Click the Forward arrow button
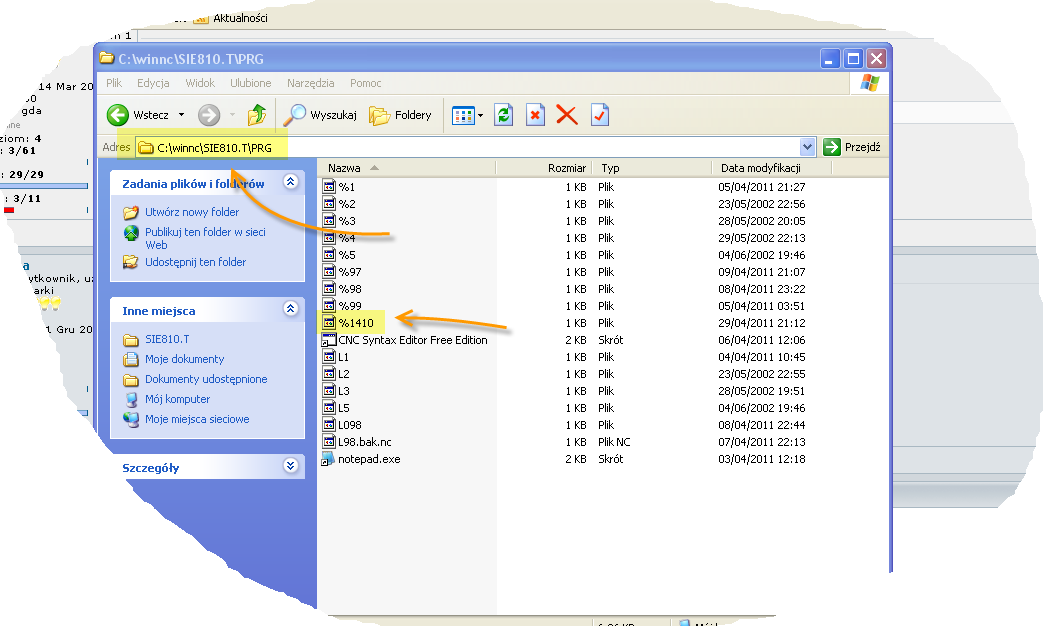This screenshot has width=1043, height=626. coord(209,115)
